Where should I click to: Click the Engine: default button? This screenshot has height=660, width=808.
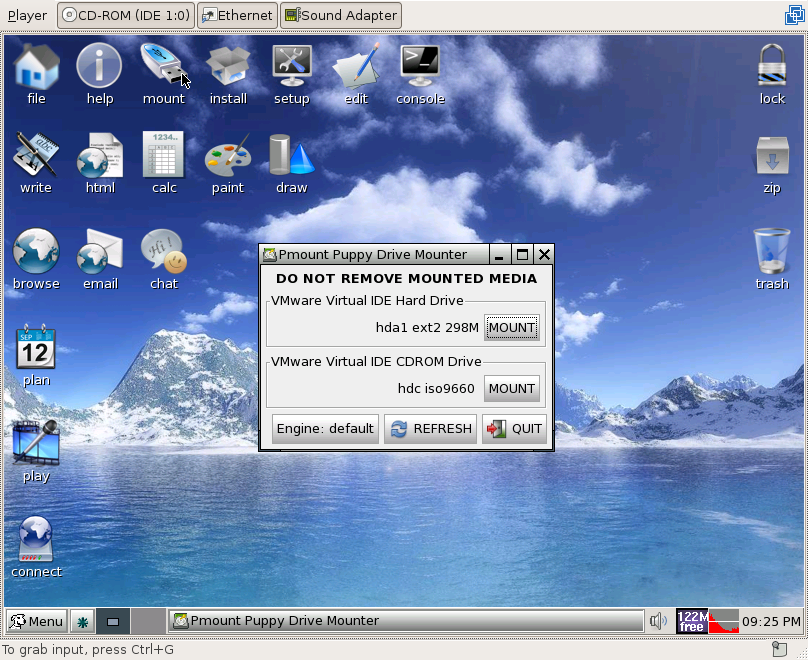pyautogui.click(x=325, y=429)
